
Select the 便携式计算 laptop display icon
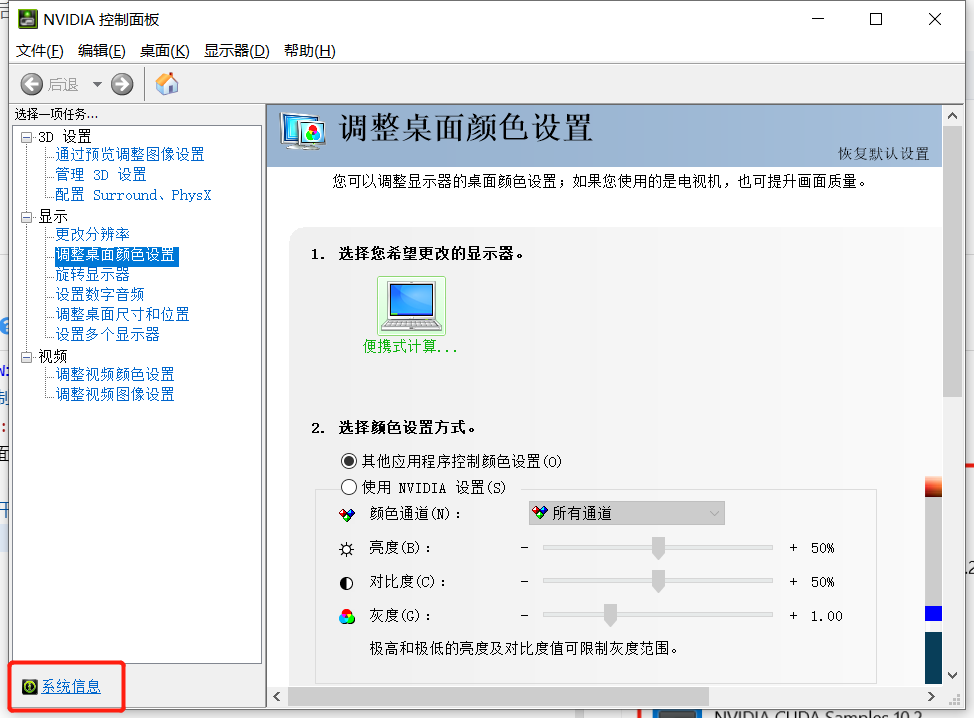tap(411, 306)
